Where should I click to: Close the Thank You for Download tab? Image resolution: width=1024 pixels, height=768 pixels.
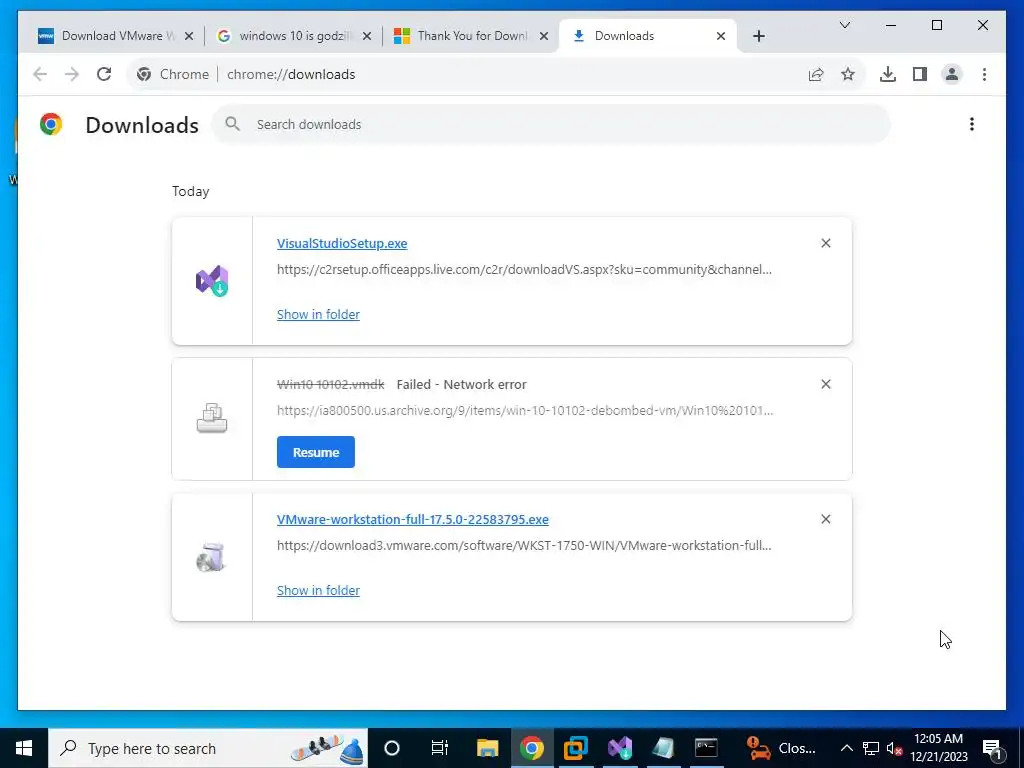click(x=543, y=37)
